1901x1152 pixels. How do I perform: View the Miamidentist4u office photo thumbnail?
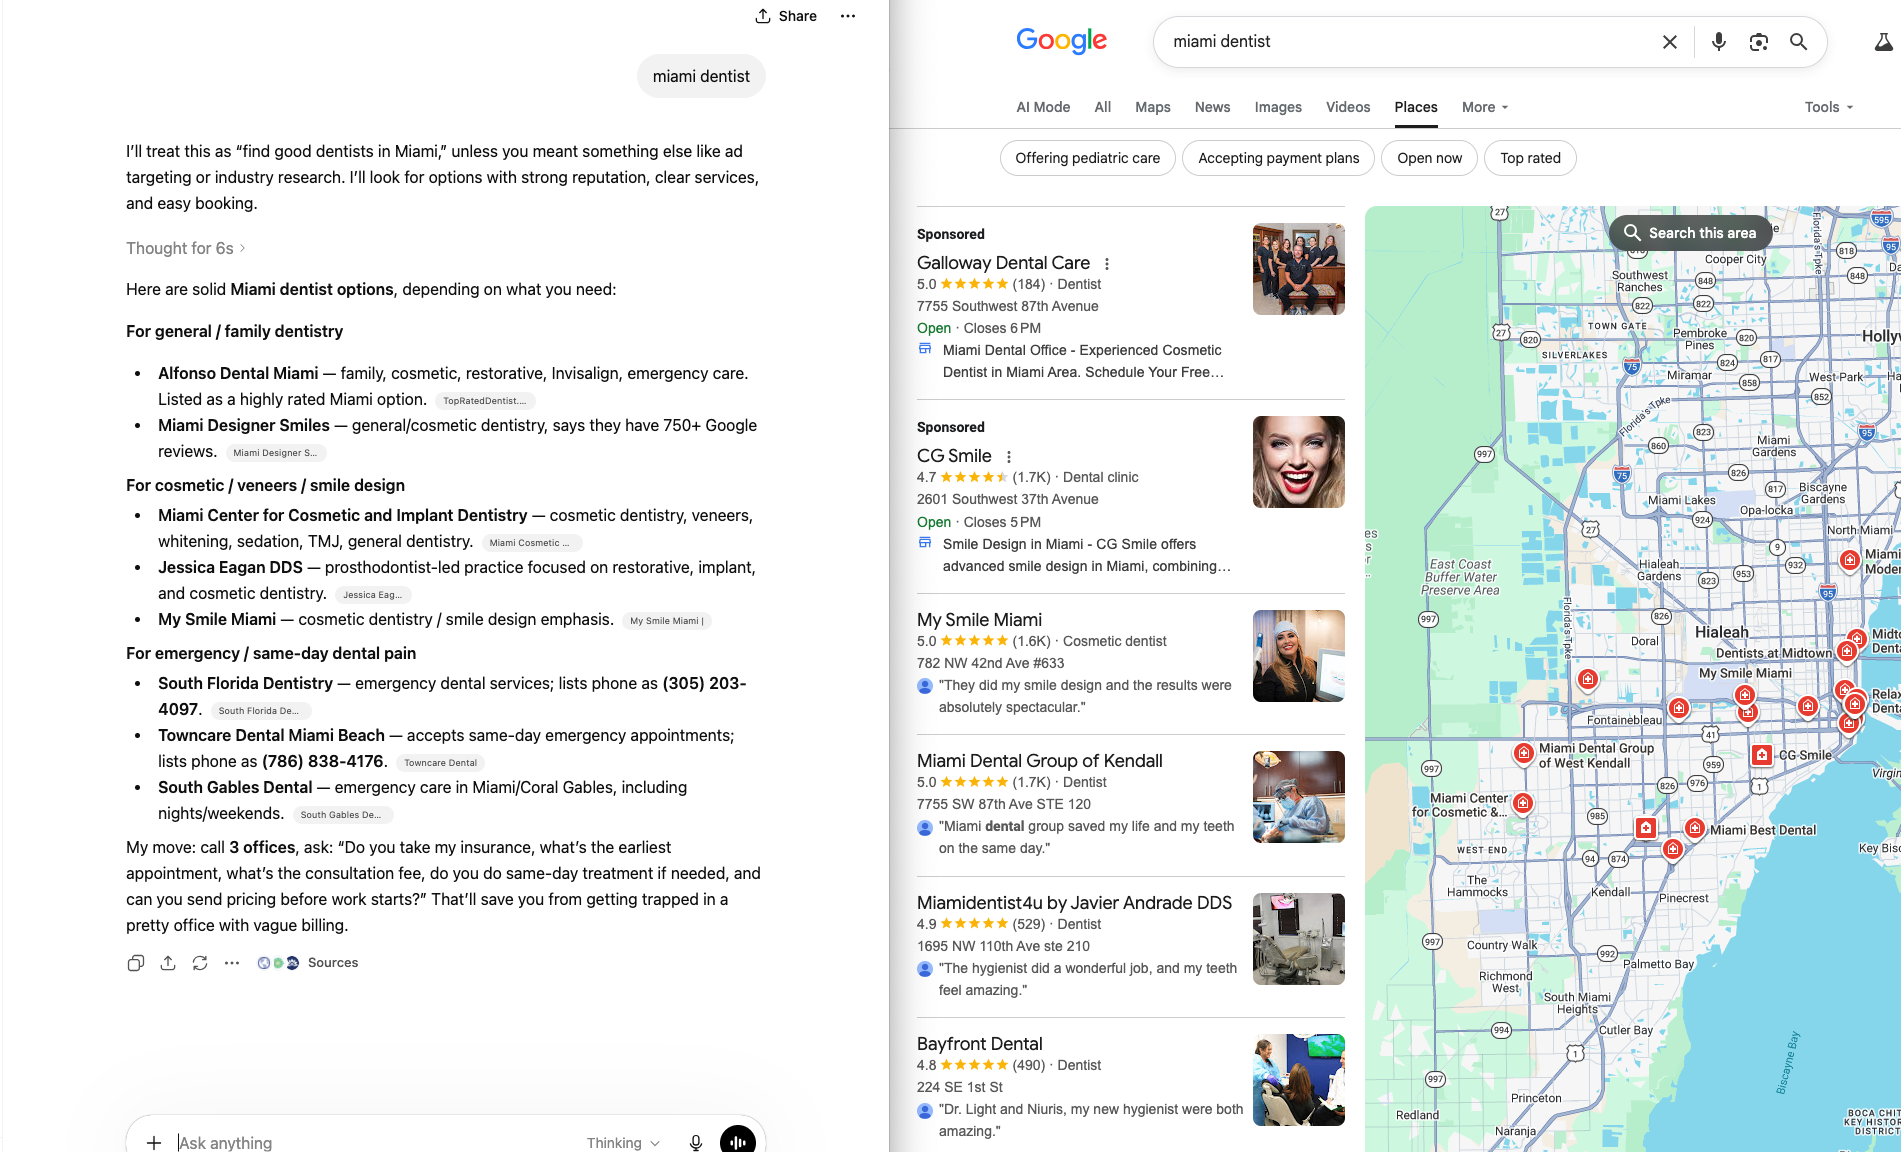[x=1298, y=939]
